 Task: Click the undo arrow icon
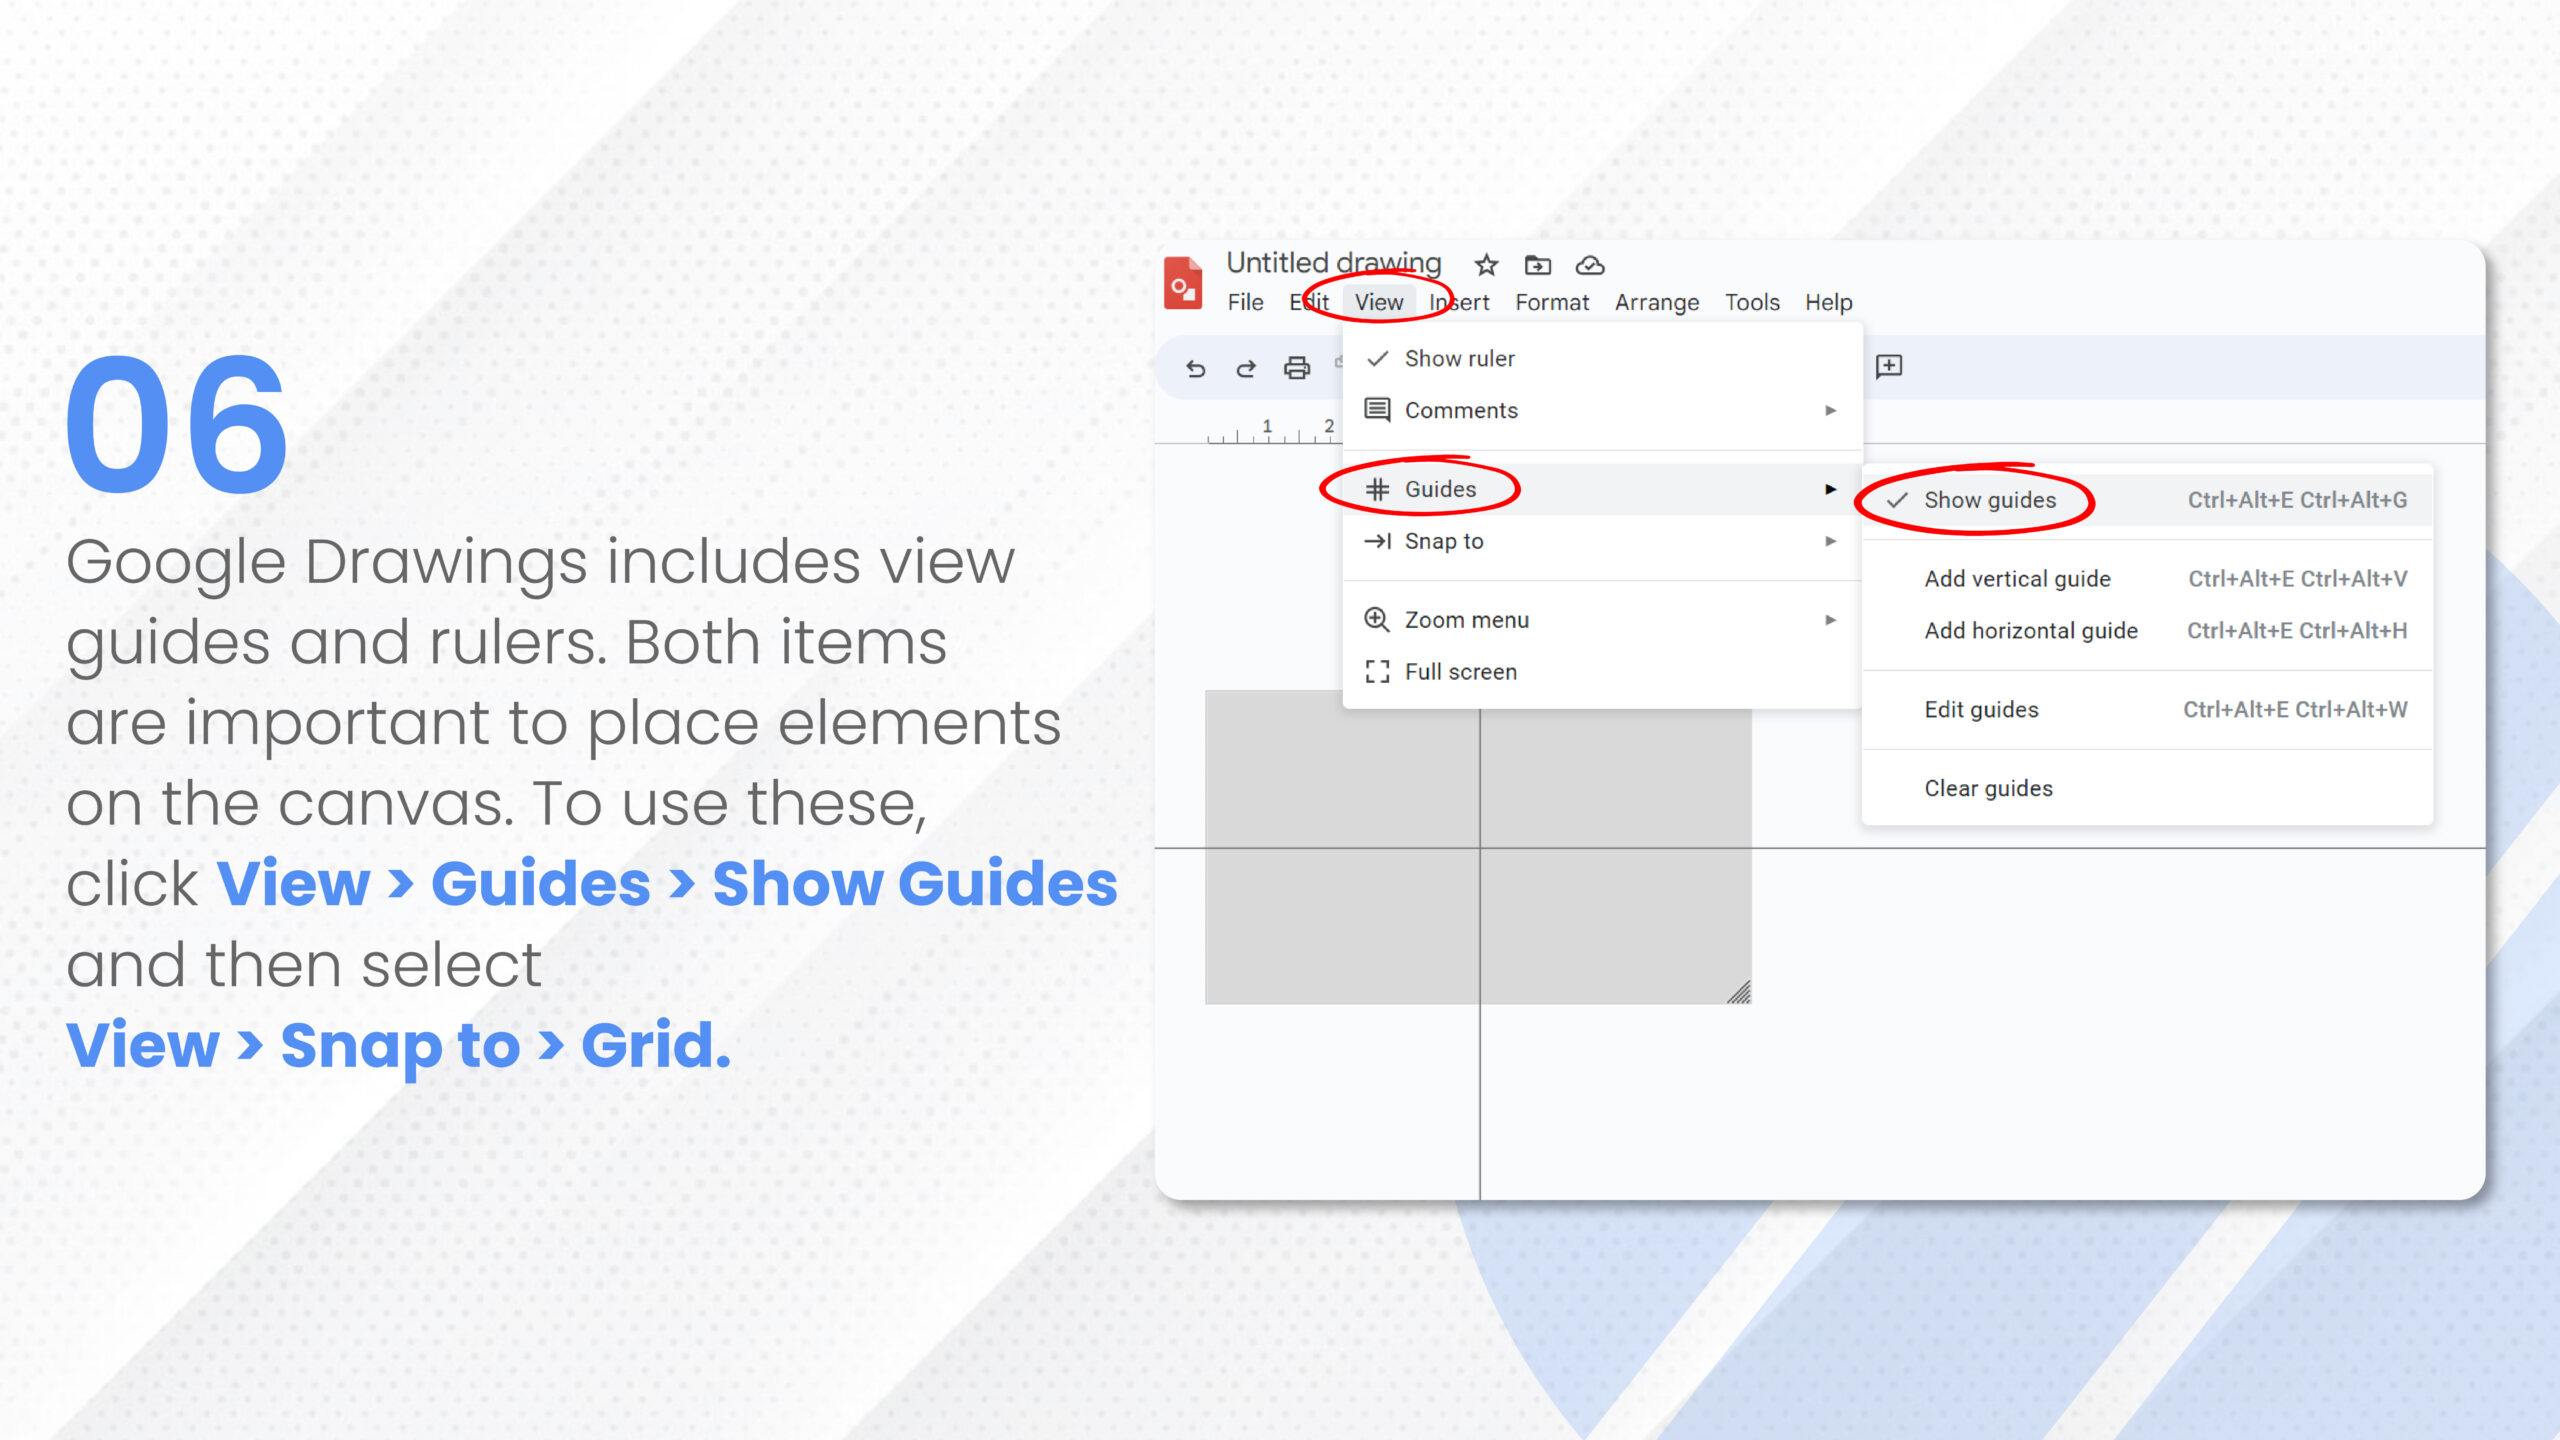(x=1194, y=366)
